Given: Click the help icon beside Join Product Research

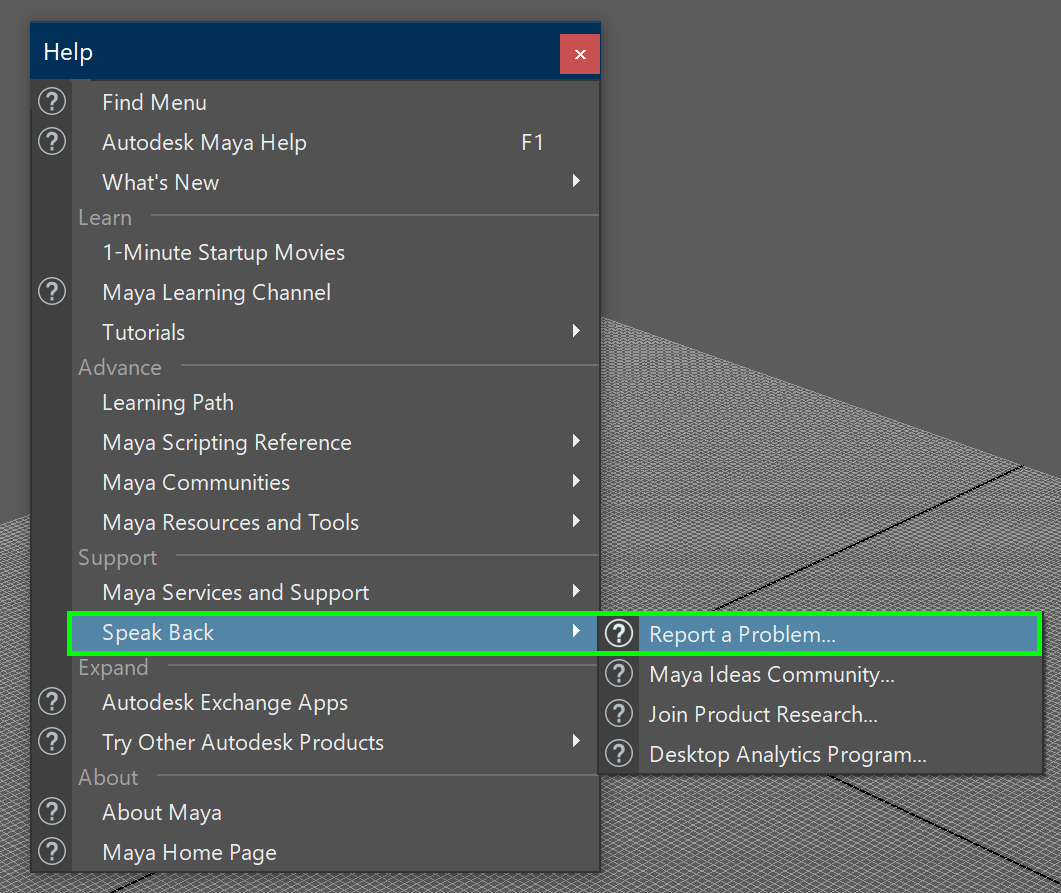Looking at the screenshot, I should tap(618, 713).
